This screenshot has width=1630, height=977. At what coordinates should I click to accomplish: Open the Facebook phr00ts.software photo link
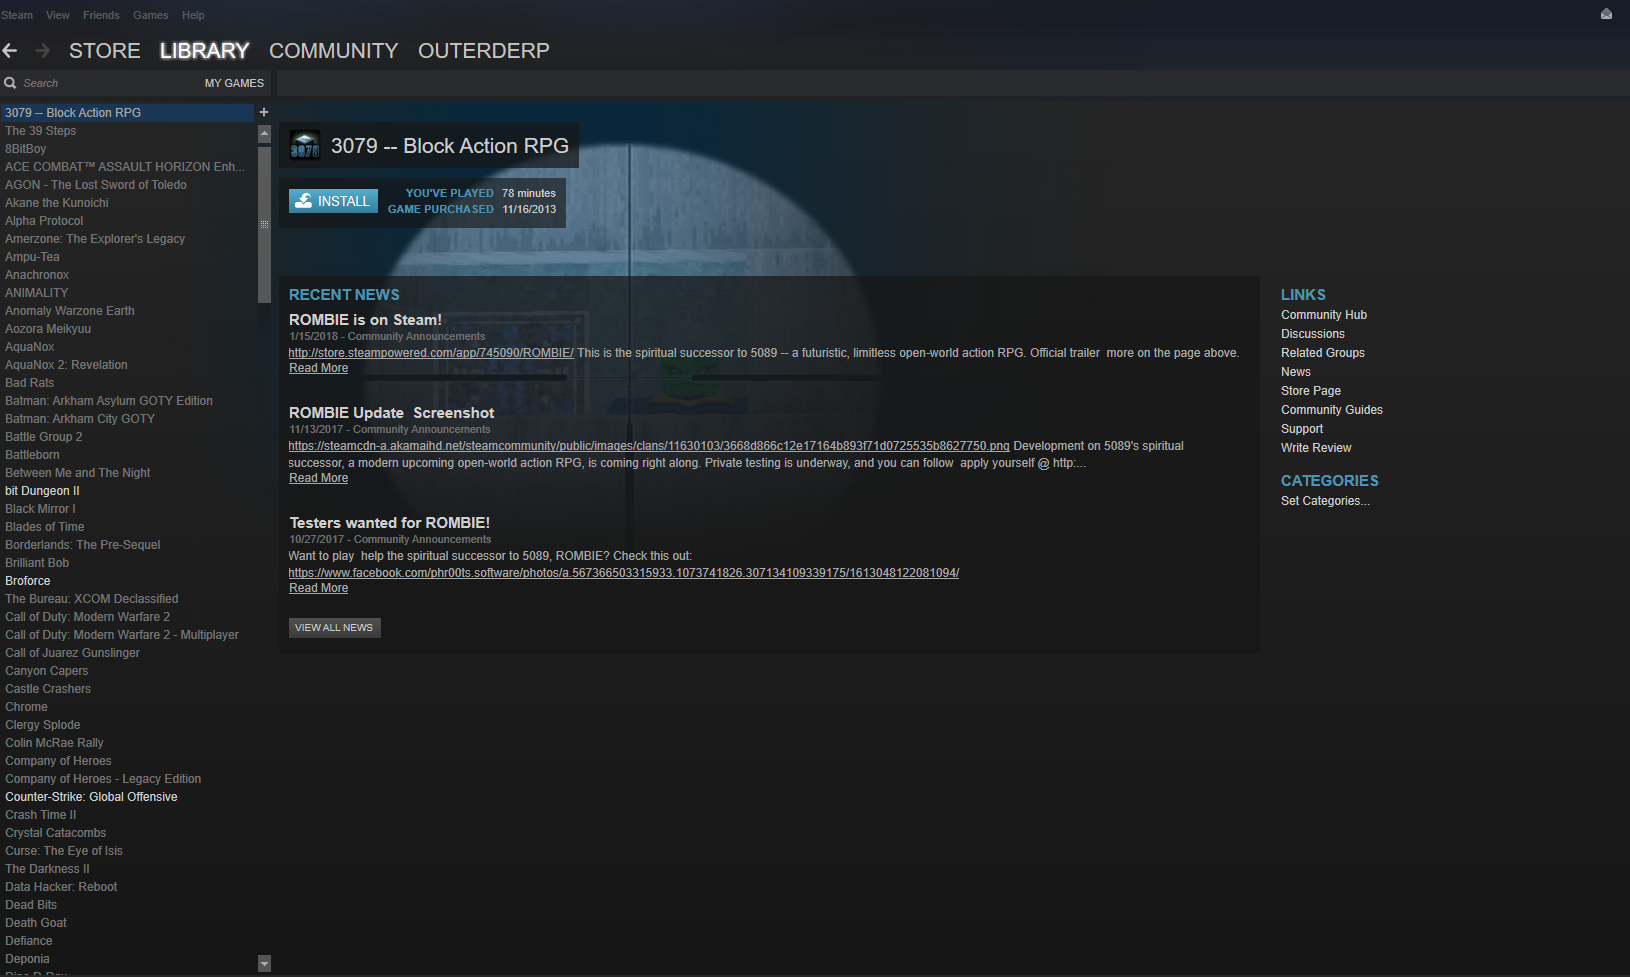coord(624,573)
